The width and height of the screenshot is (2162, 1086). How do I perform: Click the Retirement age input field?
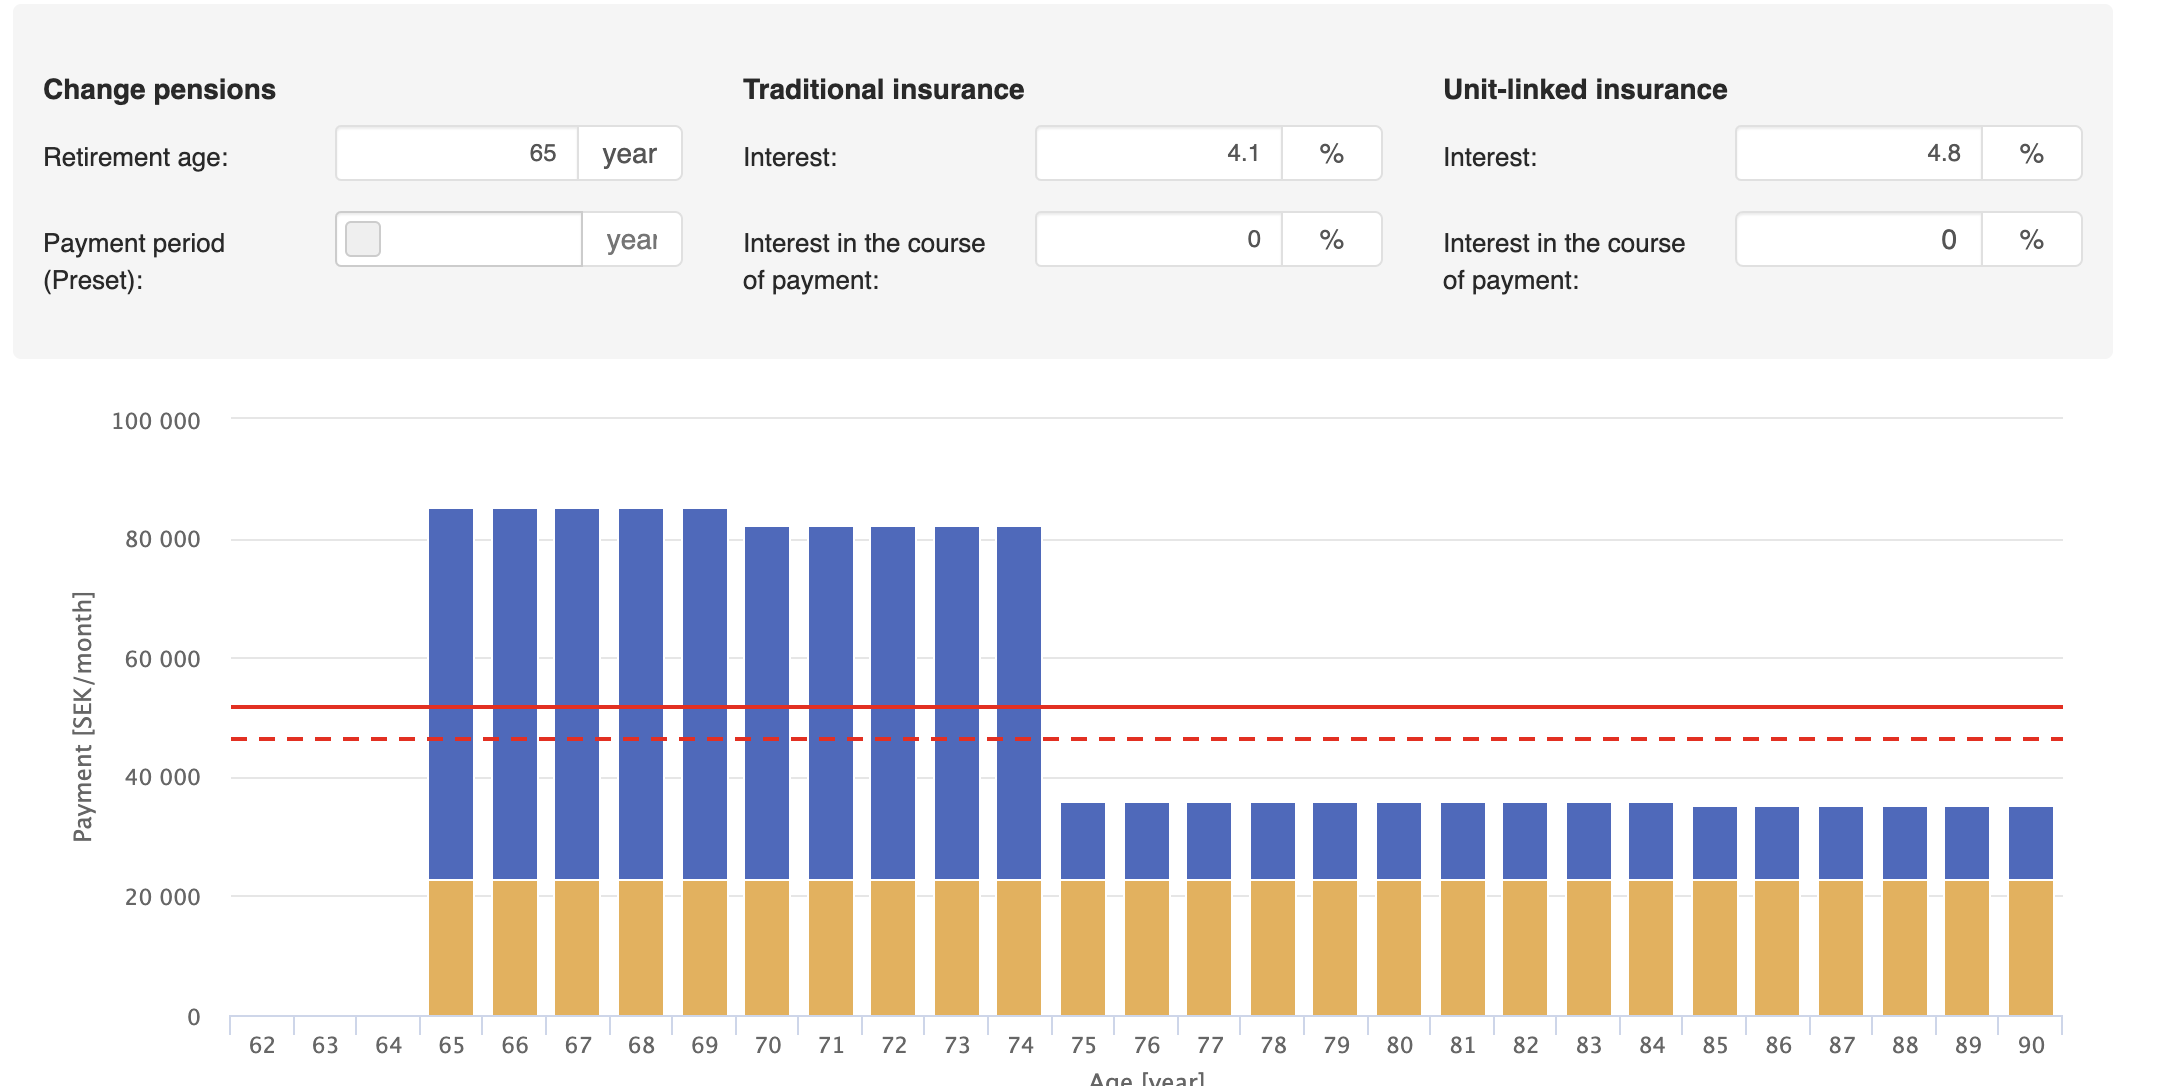tap(458, 154)
